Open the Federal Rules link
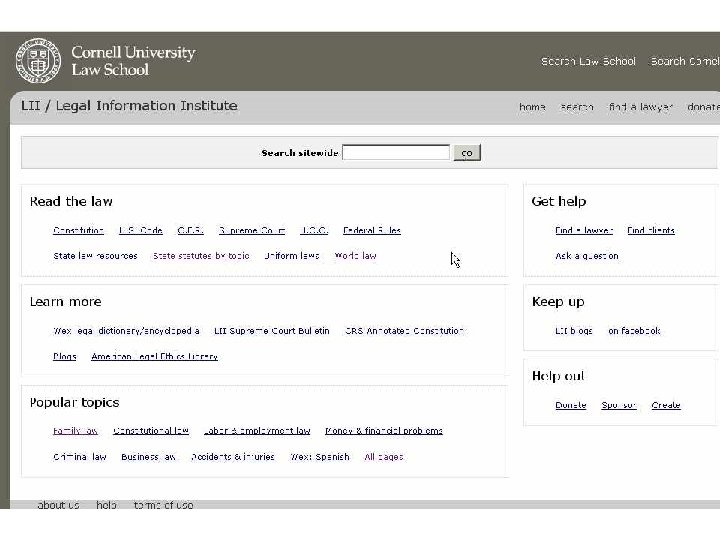Image resolution: width=720 pixels, height=540 pixels. [372, 230]
